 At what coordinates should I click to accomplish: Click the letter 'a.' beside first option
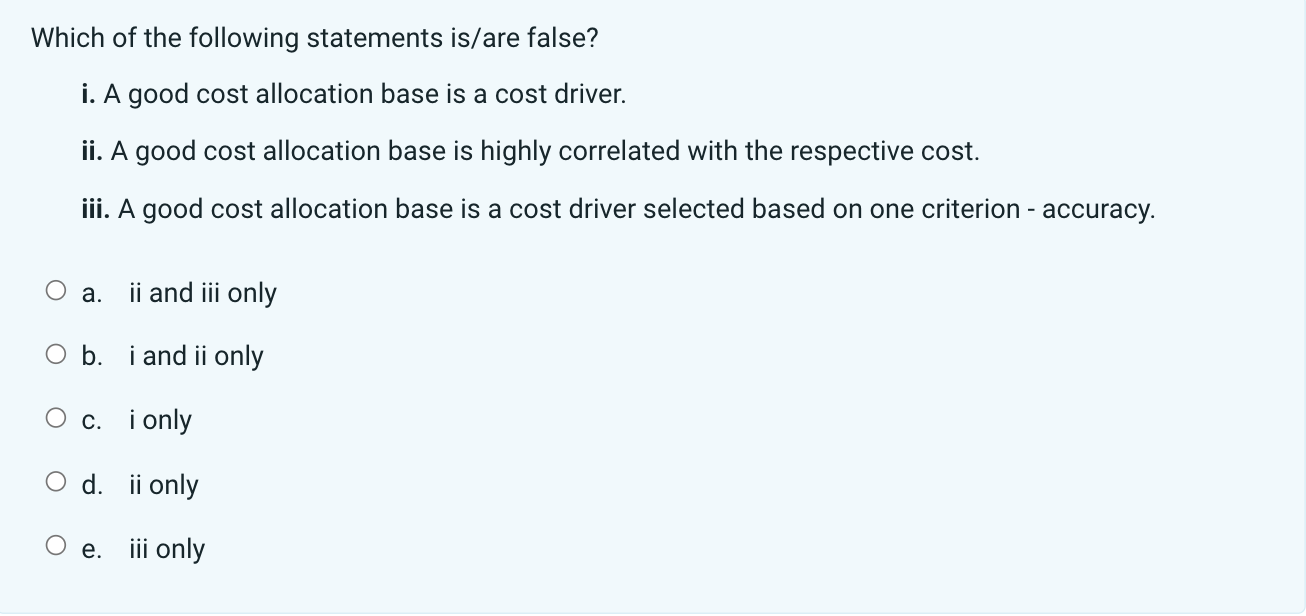[92, 293]
